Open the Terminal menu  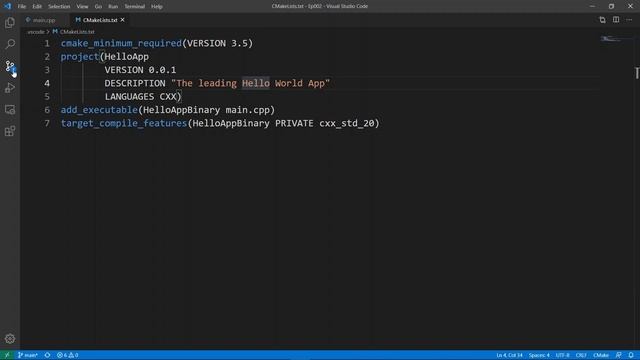(x=134, y=6)
